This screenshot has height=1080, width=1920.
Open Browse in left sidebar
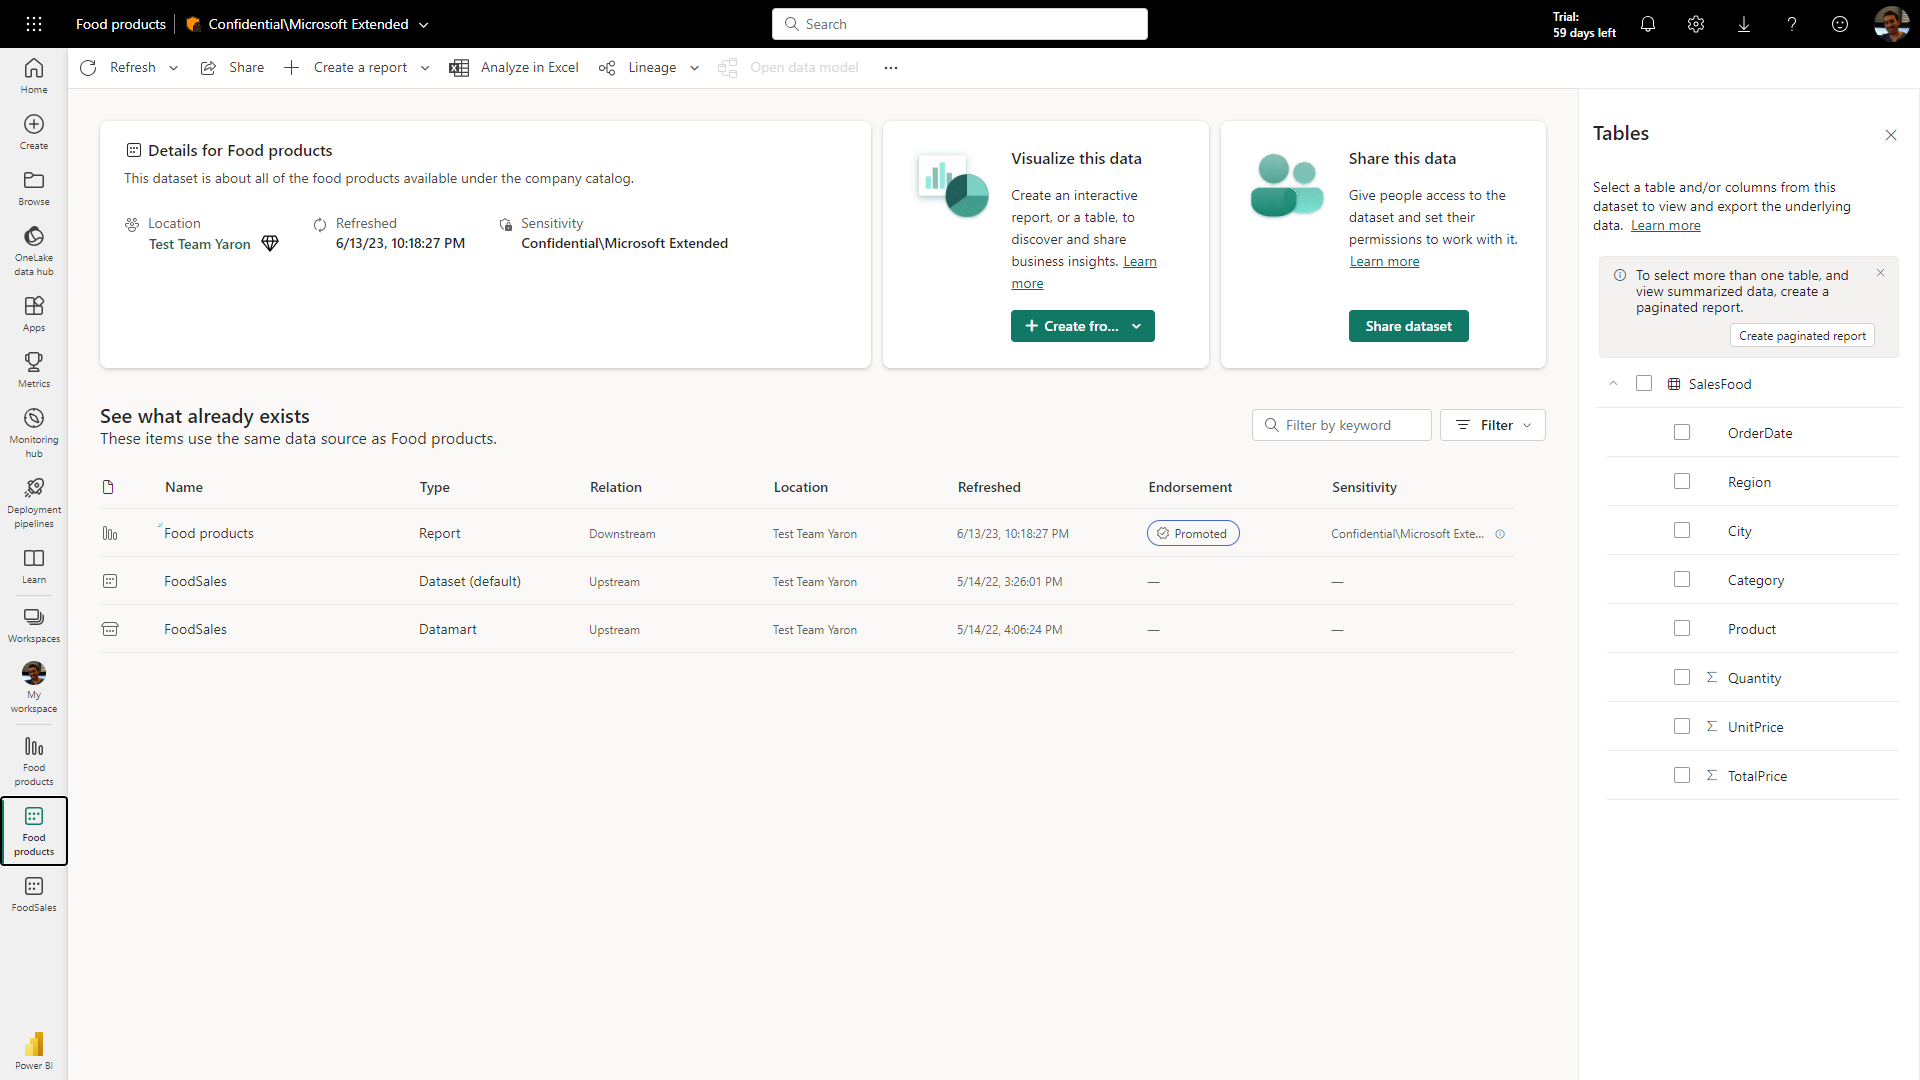[x=34, y=188]
